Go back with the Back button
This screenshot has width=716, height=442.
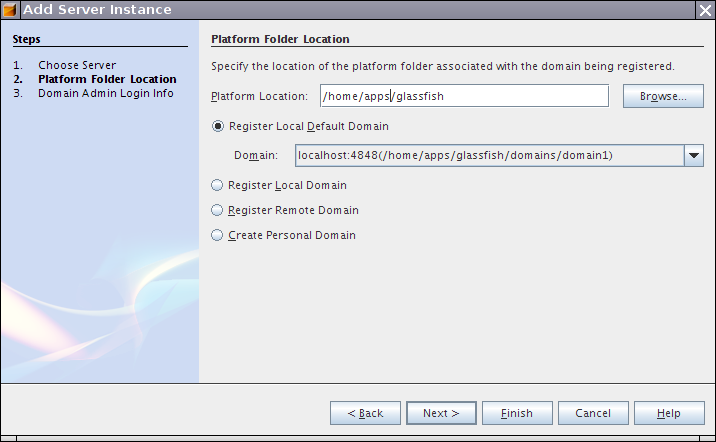coord(365,413)
